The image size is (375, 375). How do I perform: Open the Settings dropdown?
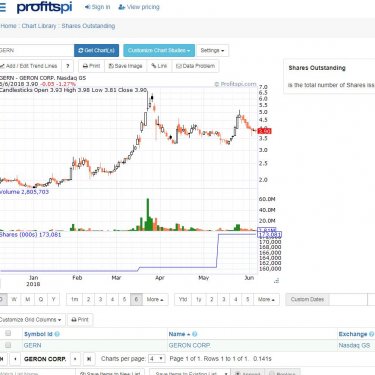[212, 50]
